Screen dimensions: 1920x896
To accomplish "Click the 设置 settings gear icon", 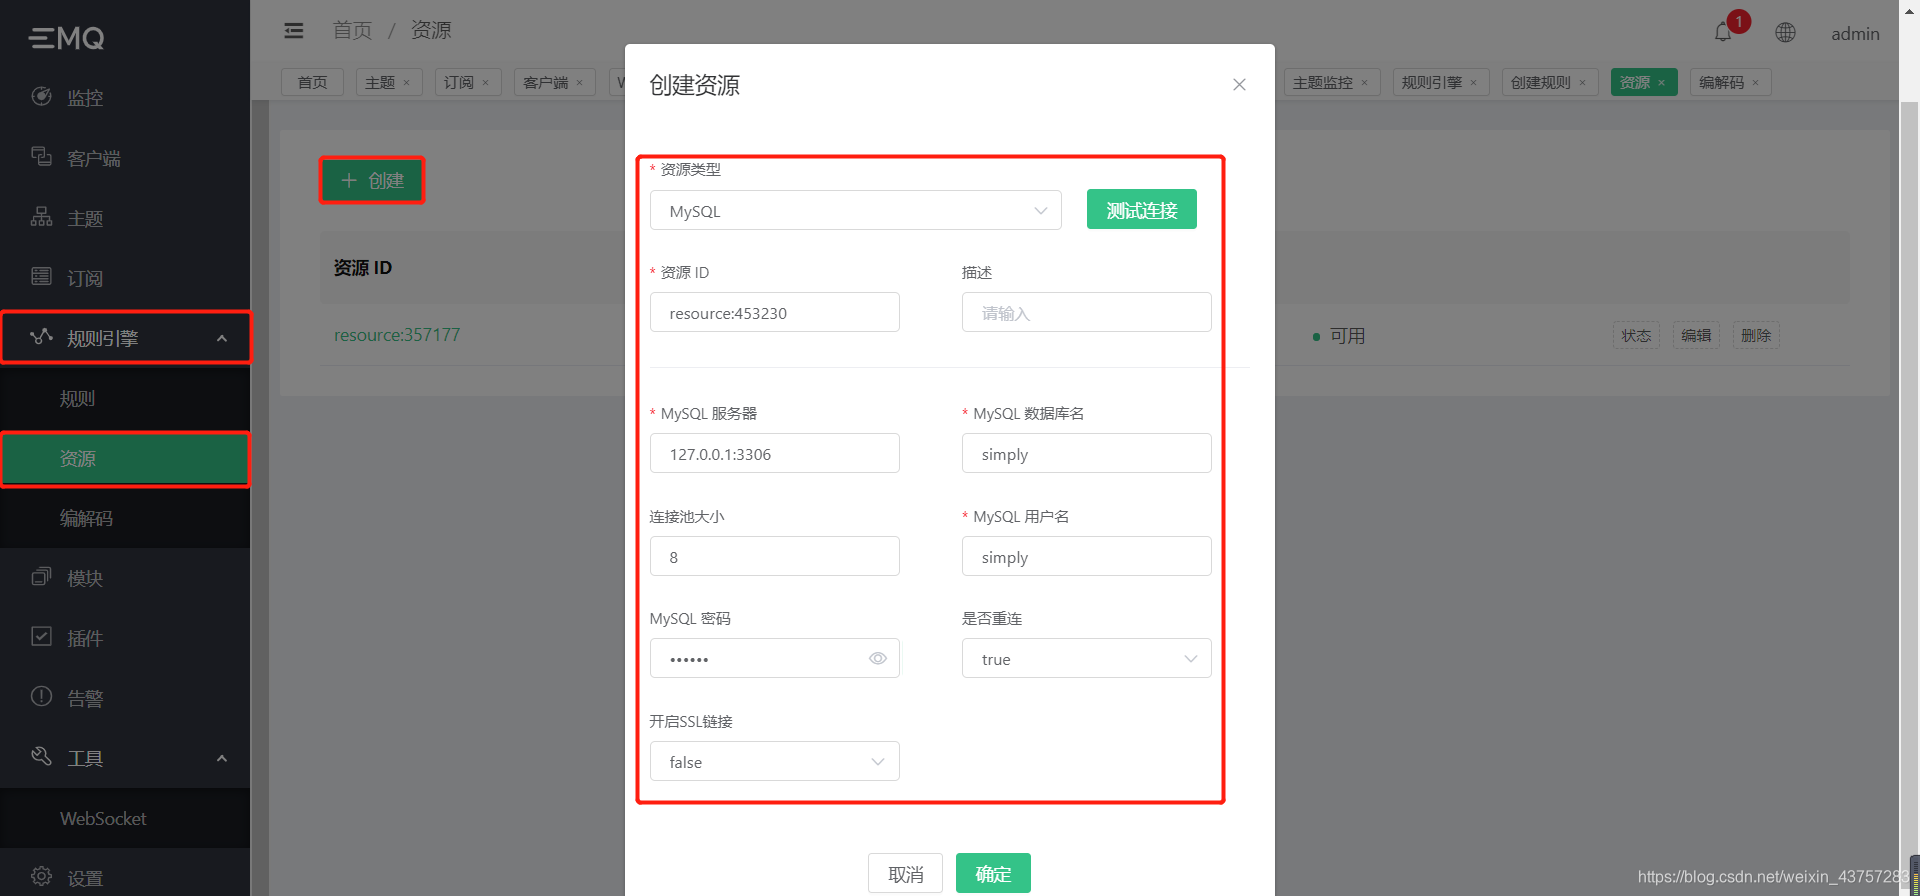I will 41,877.
